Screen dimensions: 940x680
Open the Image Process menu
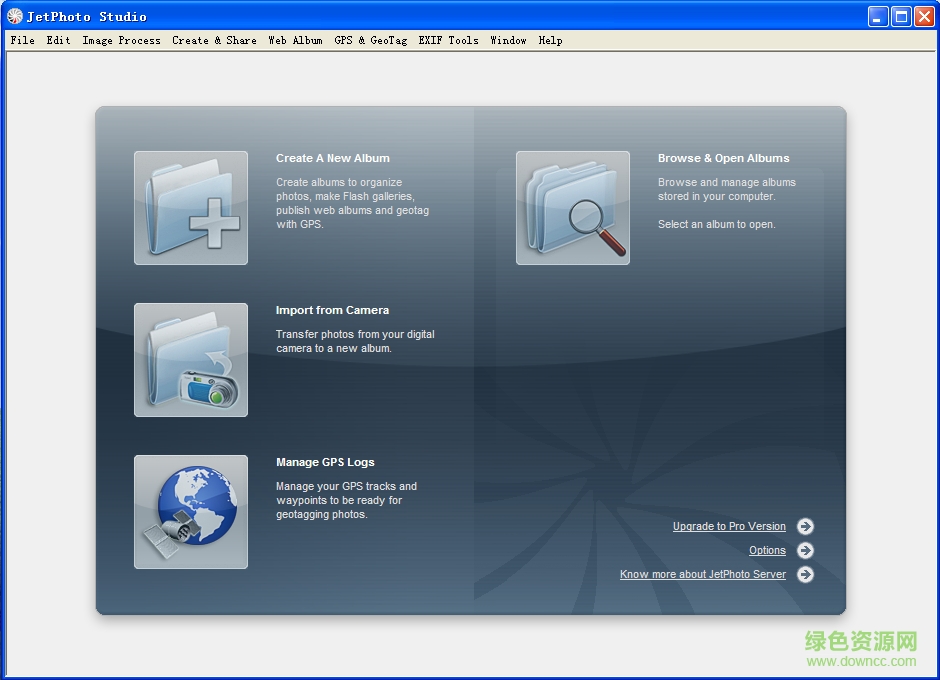pos(121,41)
